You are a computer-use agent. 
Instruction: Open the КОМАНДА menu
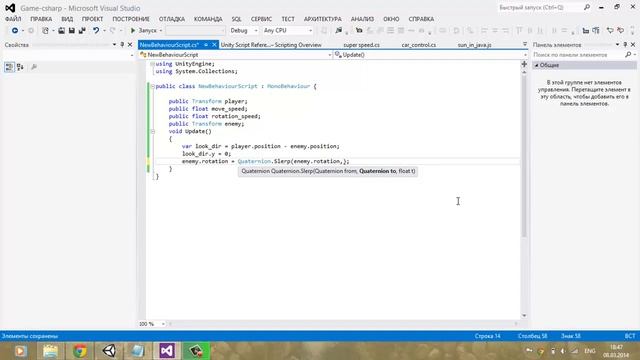point(208,19)
